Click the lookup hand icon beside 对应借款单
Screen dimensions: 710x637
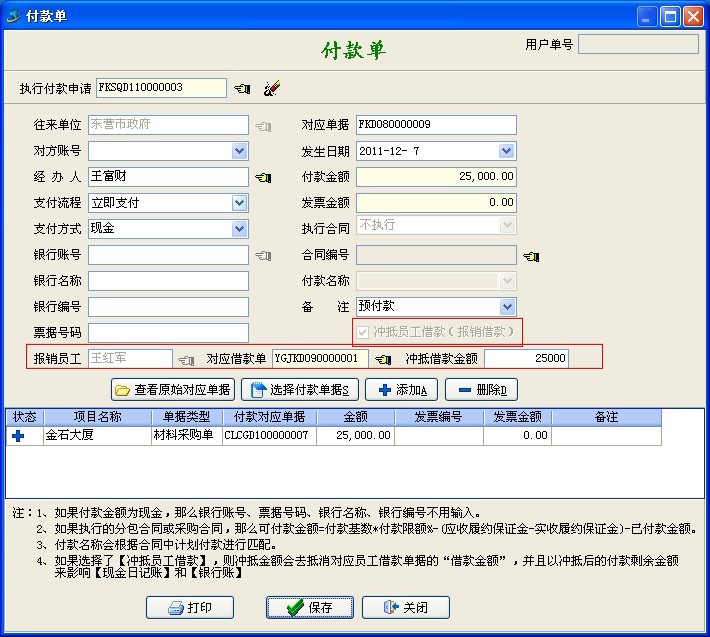(x=382, y=359)
